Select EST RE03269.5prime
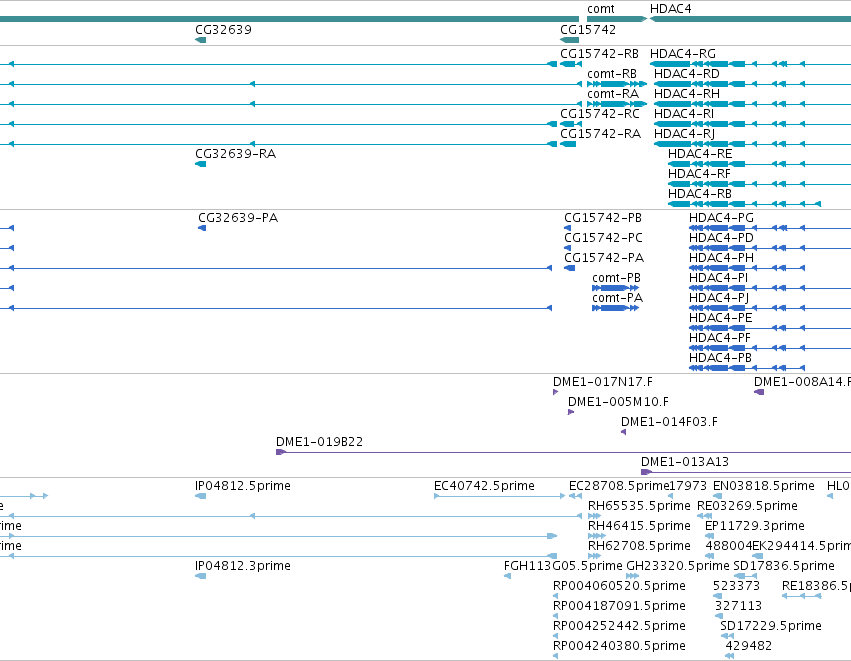 (747, 507)
